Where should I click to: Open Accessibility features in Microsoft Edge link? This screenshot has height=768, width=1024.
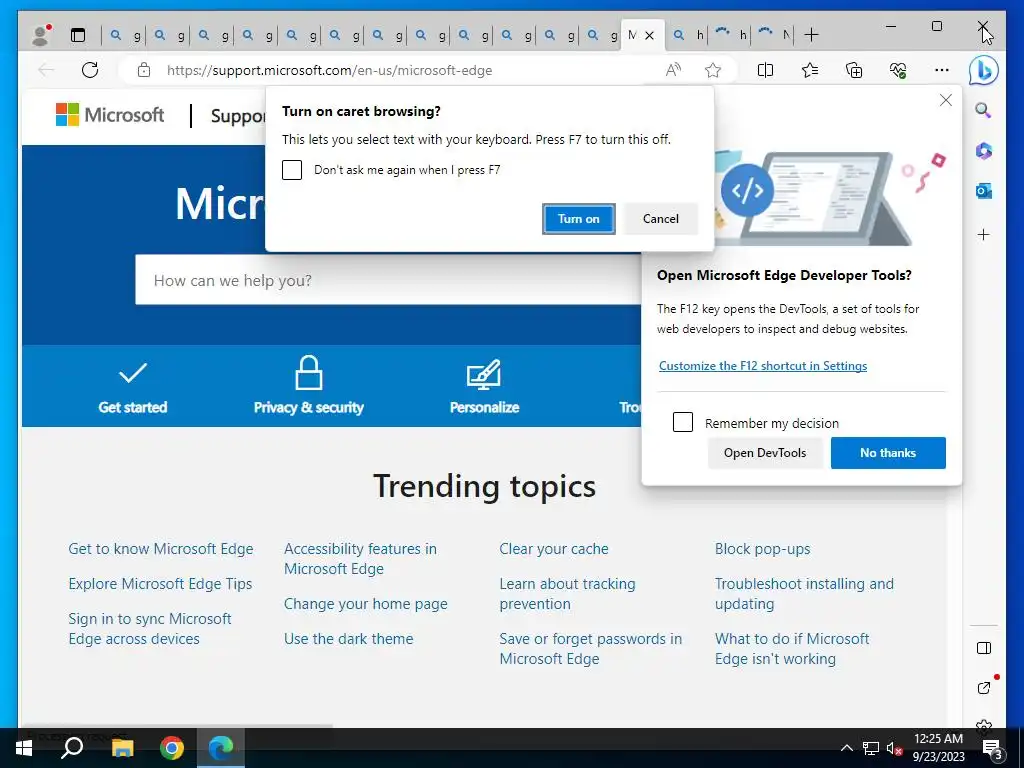click(360, 558)
